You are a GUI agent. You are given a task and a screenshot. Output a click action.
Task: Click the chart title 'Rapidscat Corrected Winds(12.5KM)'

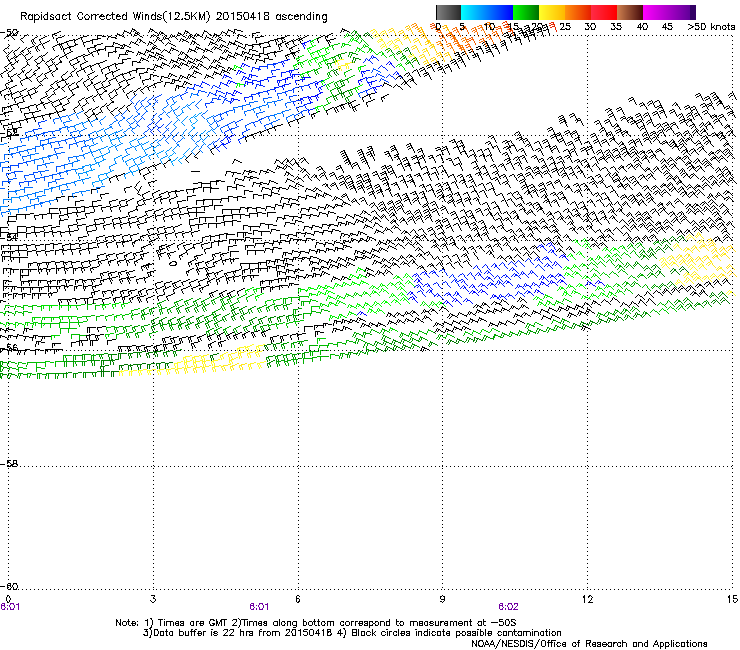(x=115, y=17)
